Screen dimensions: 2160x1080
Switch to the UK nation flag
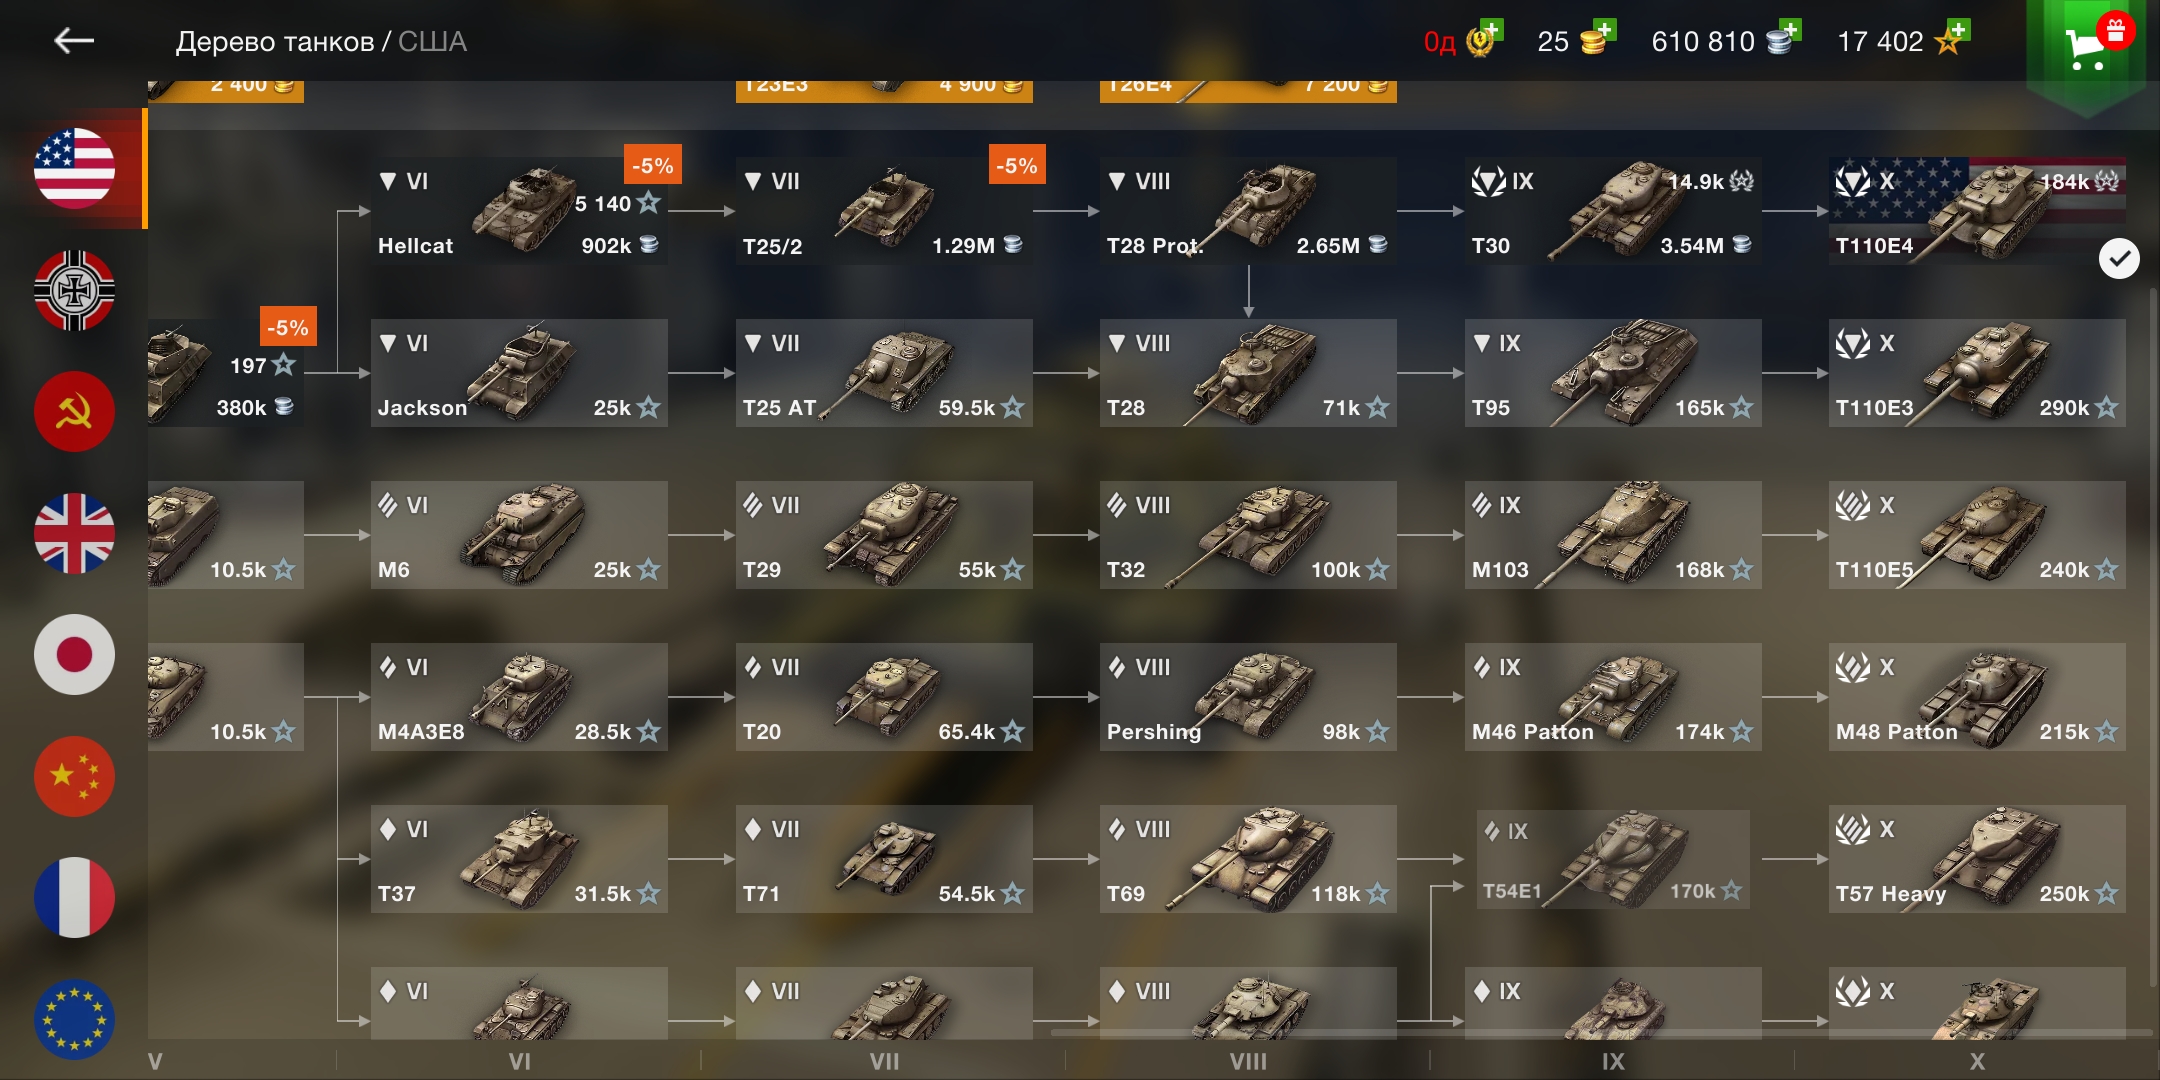[75, 533]
